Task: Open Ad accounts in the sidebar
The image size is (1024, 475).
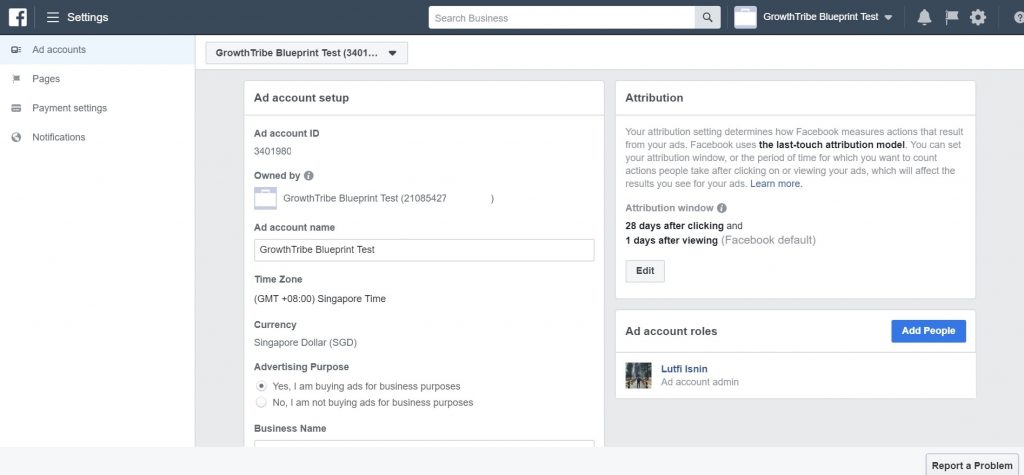Action: [x=97, y=50]
